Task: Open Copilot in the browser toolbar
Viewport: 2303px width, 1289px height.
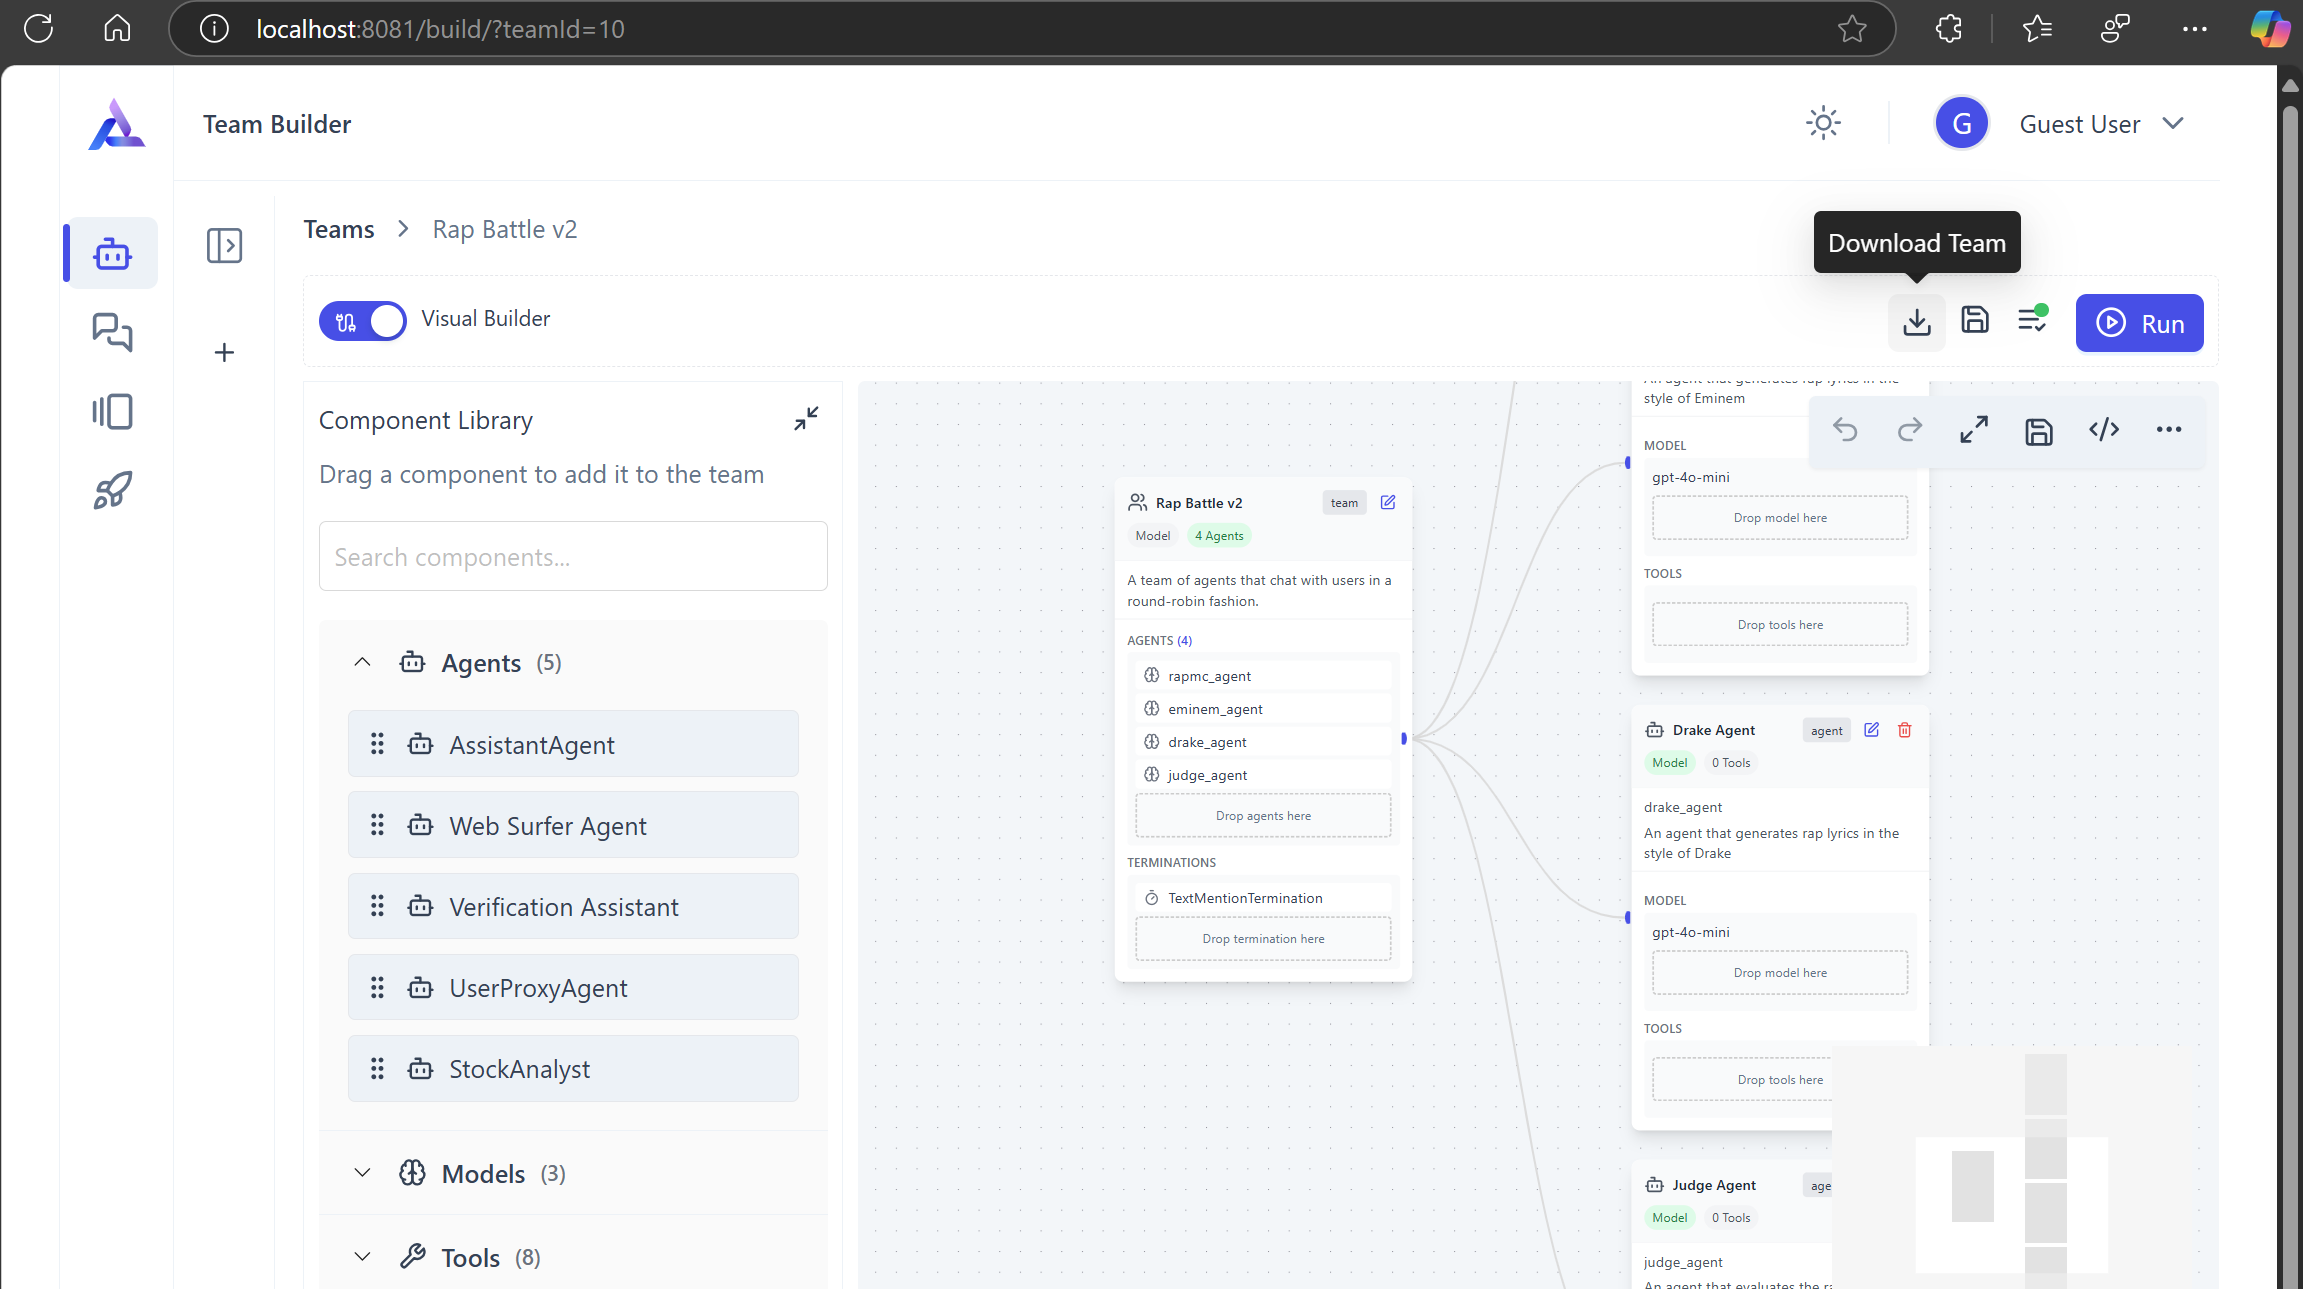Action: point(2270,28)
